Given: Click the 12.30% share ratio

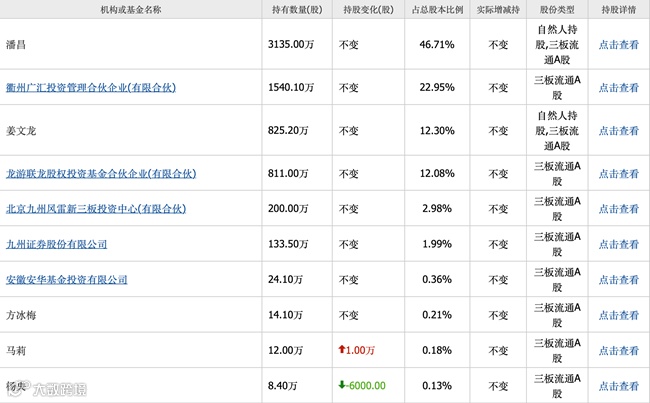Looking at the screenshot, I should [437, 130].
